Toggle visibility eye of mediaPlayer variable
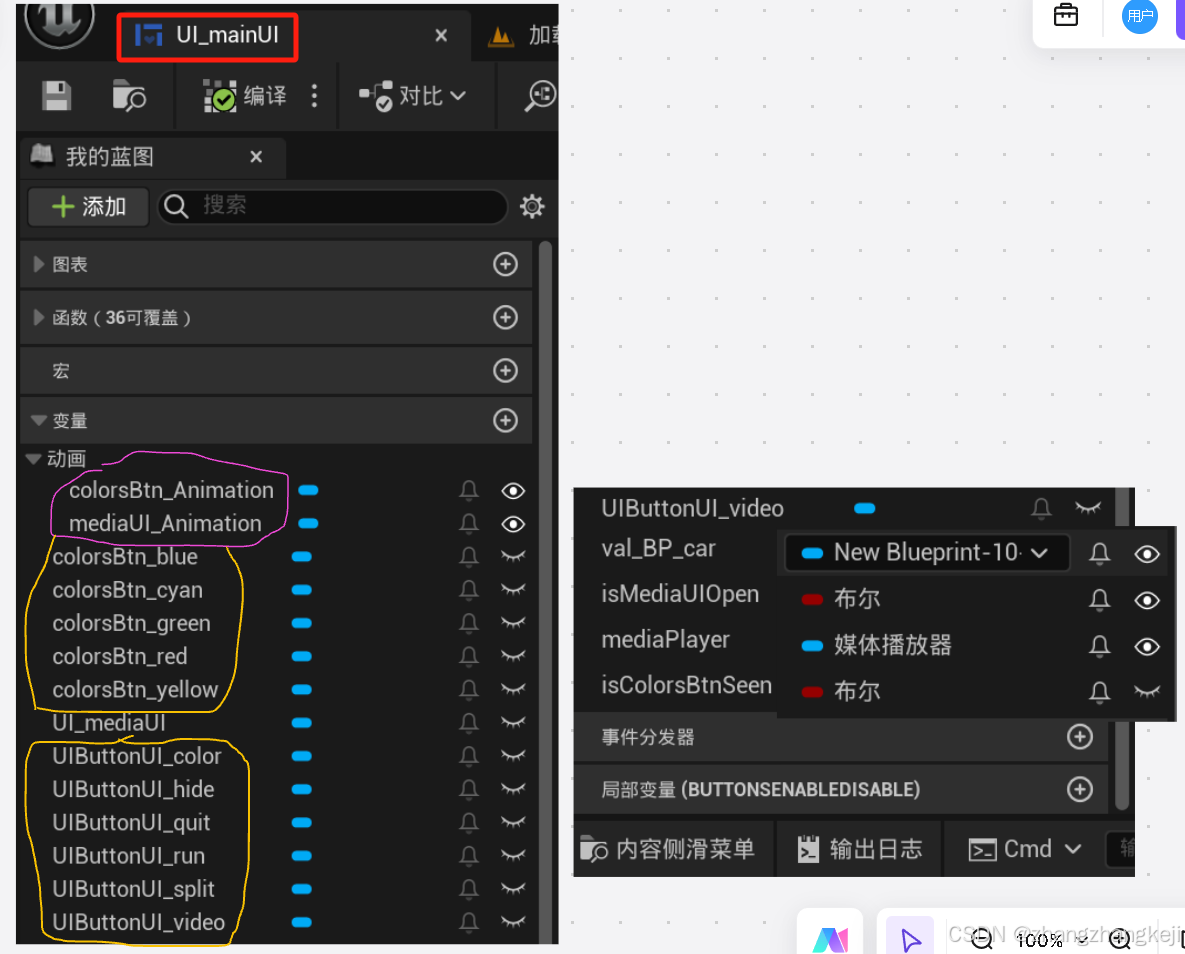 pyautogui.click(x=1147, y=646)
